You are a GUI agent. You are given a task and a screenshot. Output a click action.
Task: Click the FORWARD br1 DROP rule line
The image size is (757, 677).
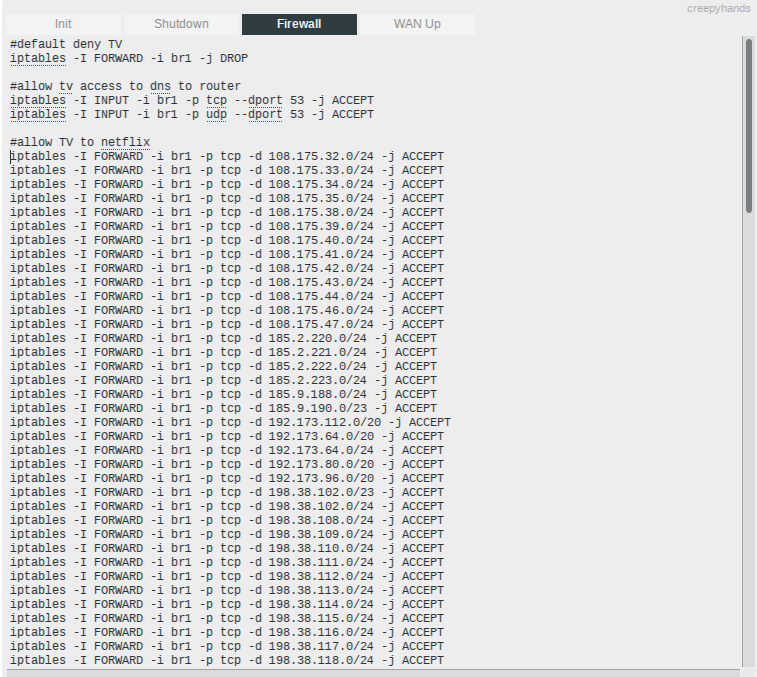coord(128,59)
